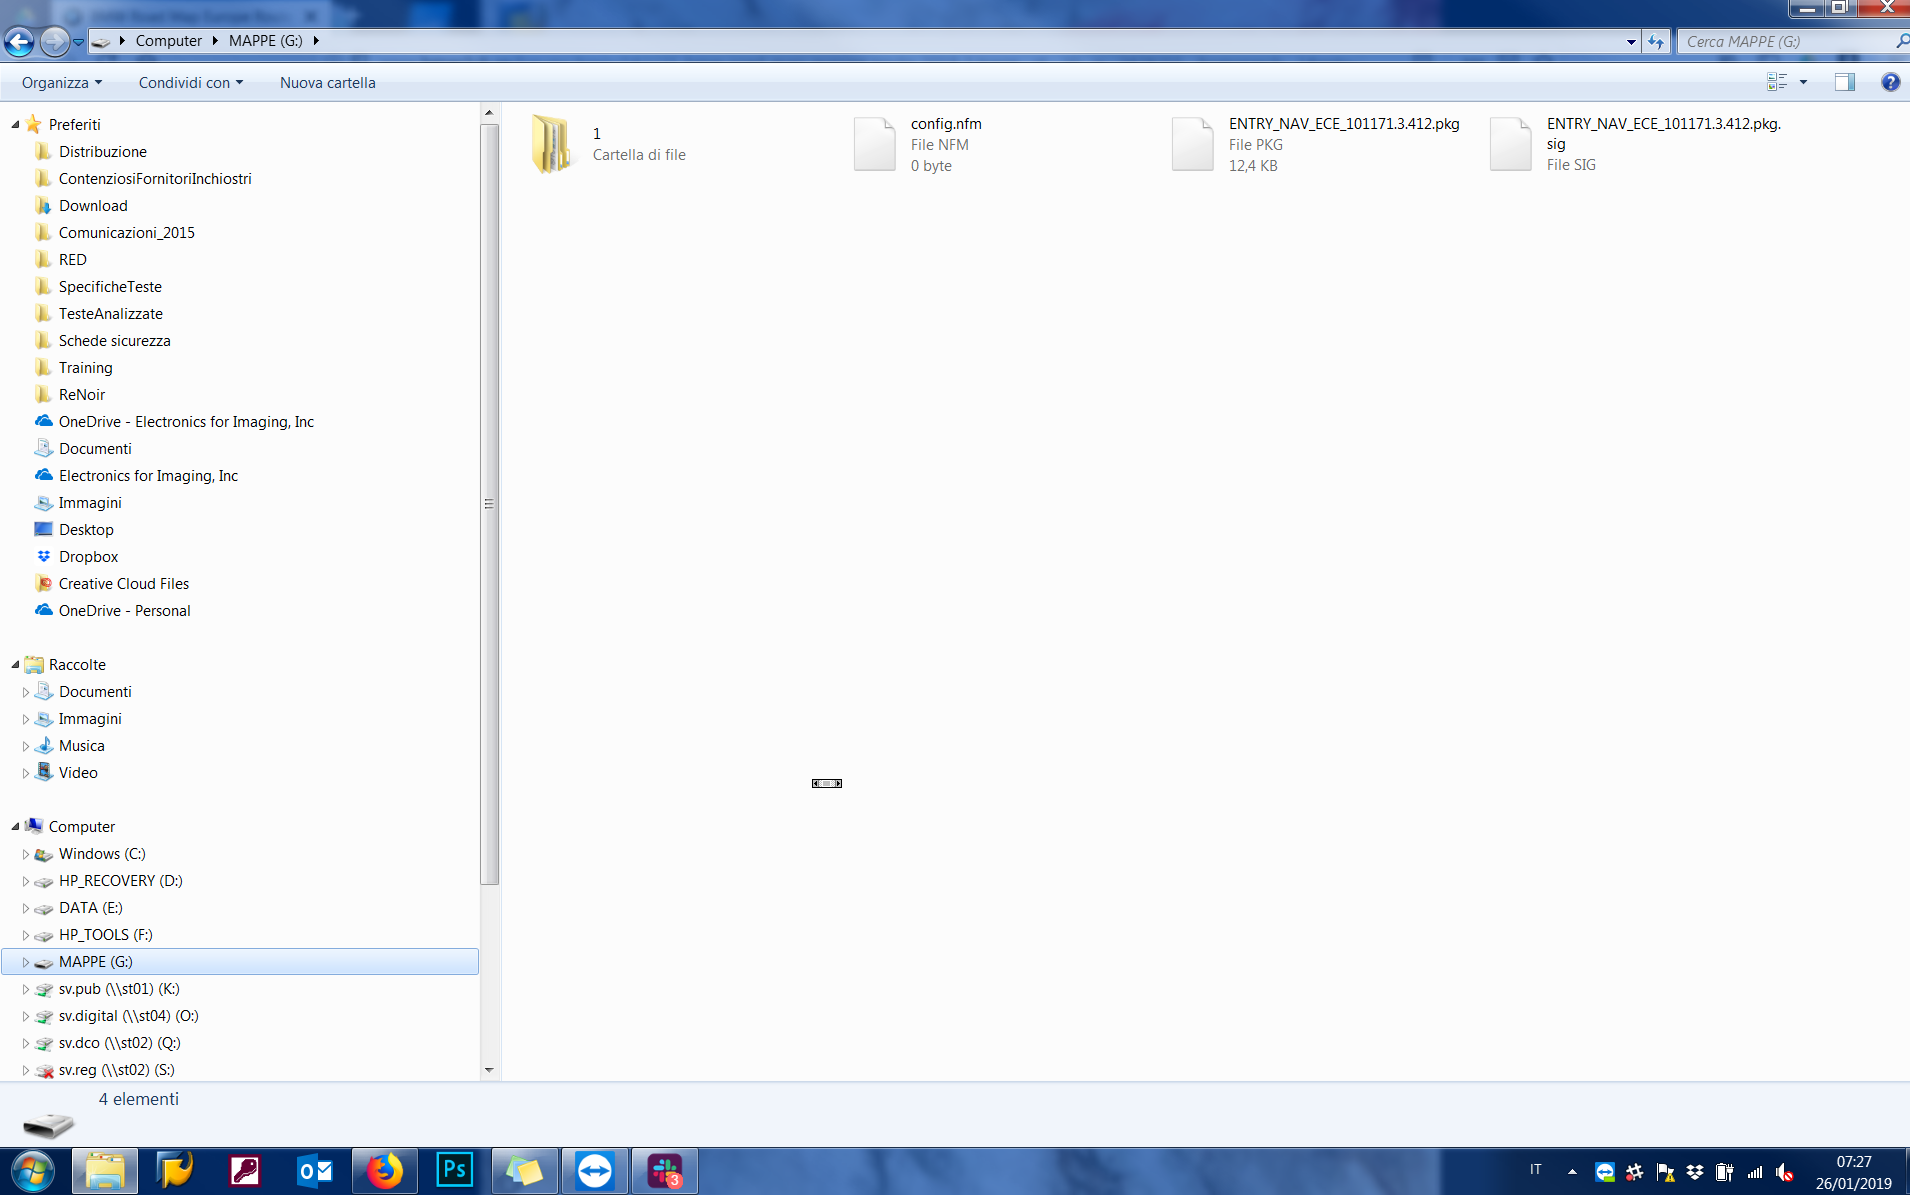The height and width of the screenshot is (1195, 1910).
Task: Open Firefox from taskbar
Action: (385, 1170)
